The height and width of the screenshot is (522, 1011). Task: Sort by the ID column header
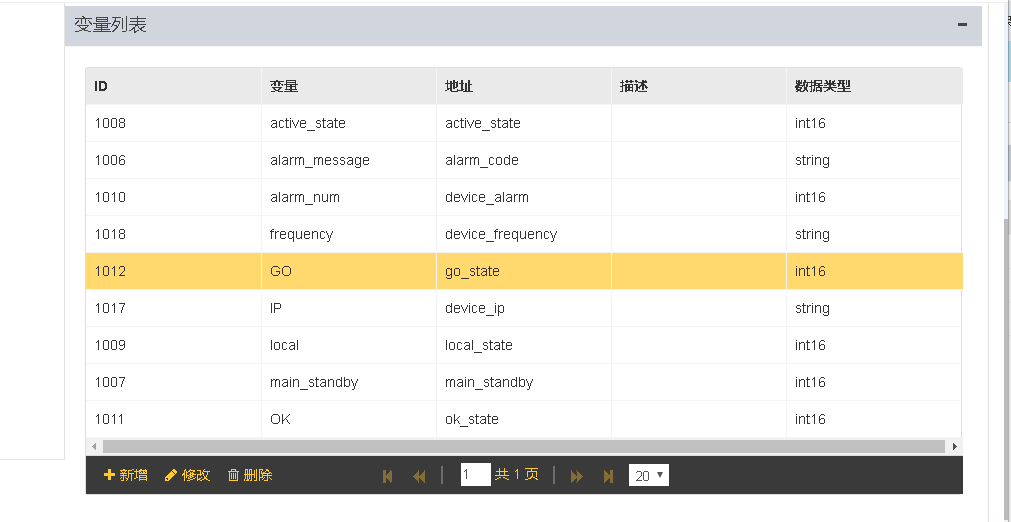click(173, 86)
